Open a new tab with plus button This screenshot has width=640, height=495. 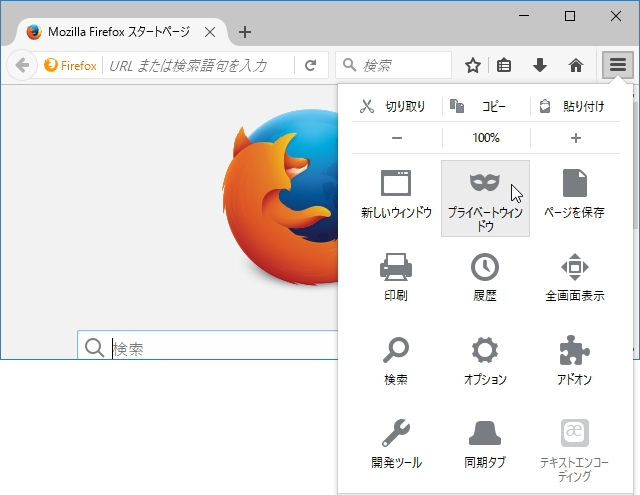tap(245, 32)
